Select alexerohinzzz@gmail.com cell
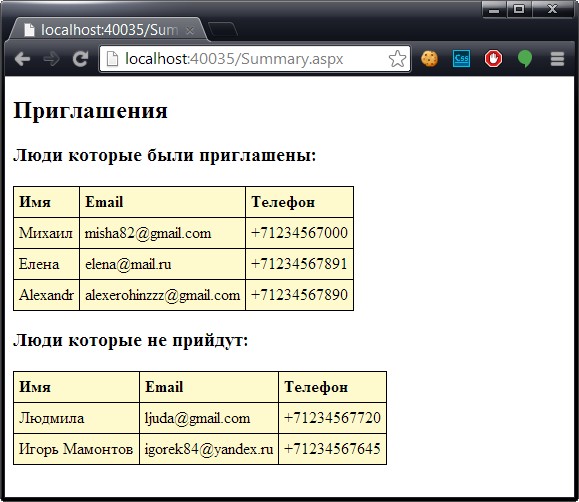Screen dimensions: 579x502 click(x=162, y=295)
